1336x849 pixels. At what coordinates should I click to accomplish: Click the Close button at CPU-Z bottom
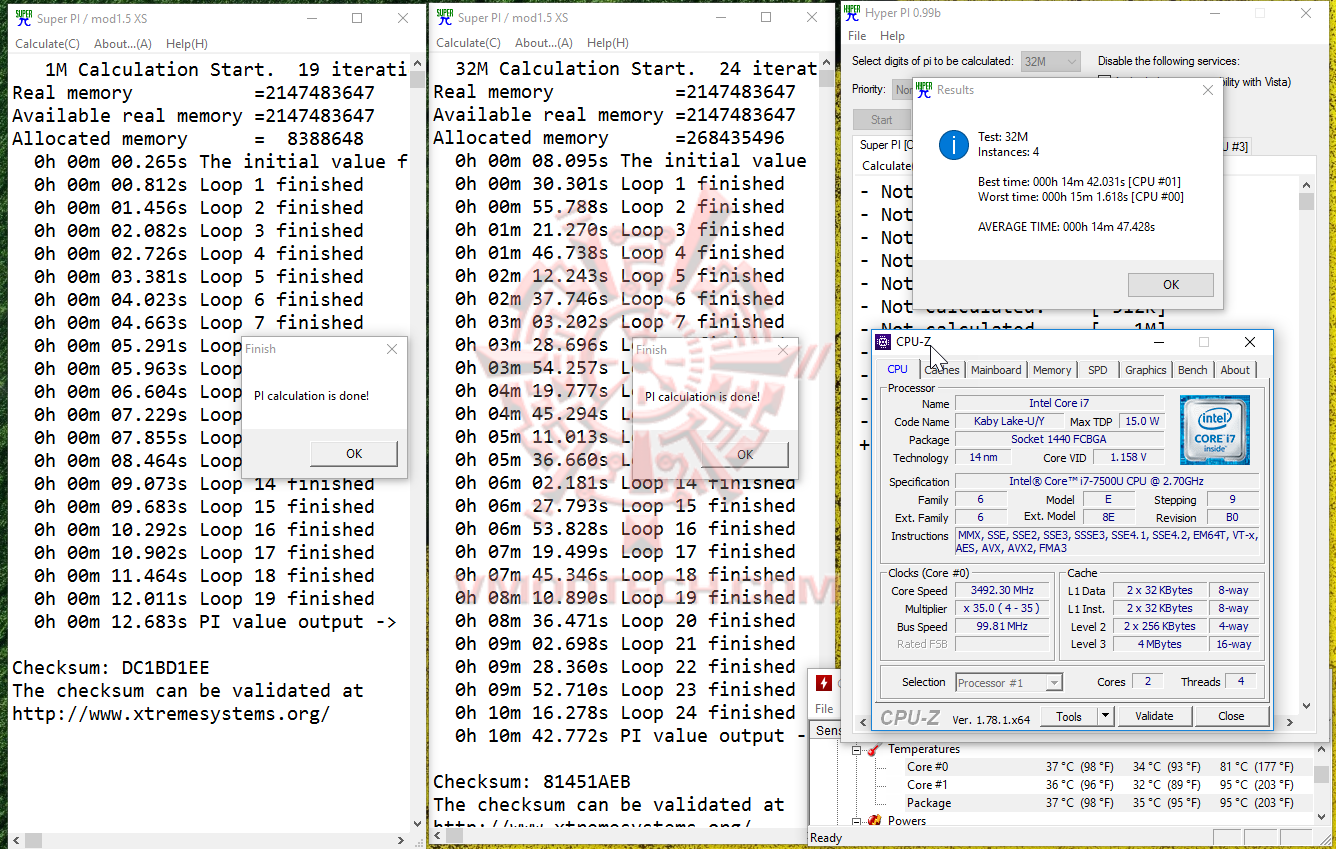(x=1231, y=716)
